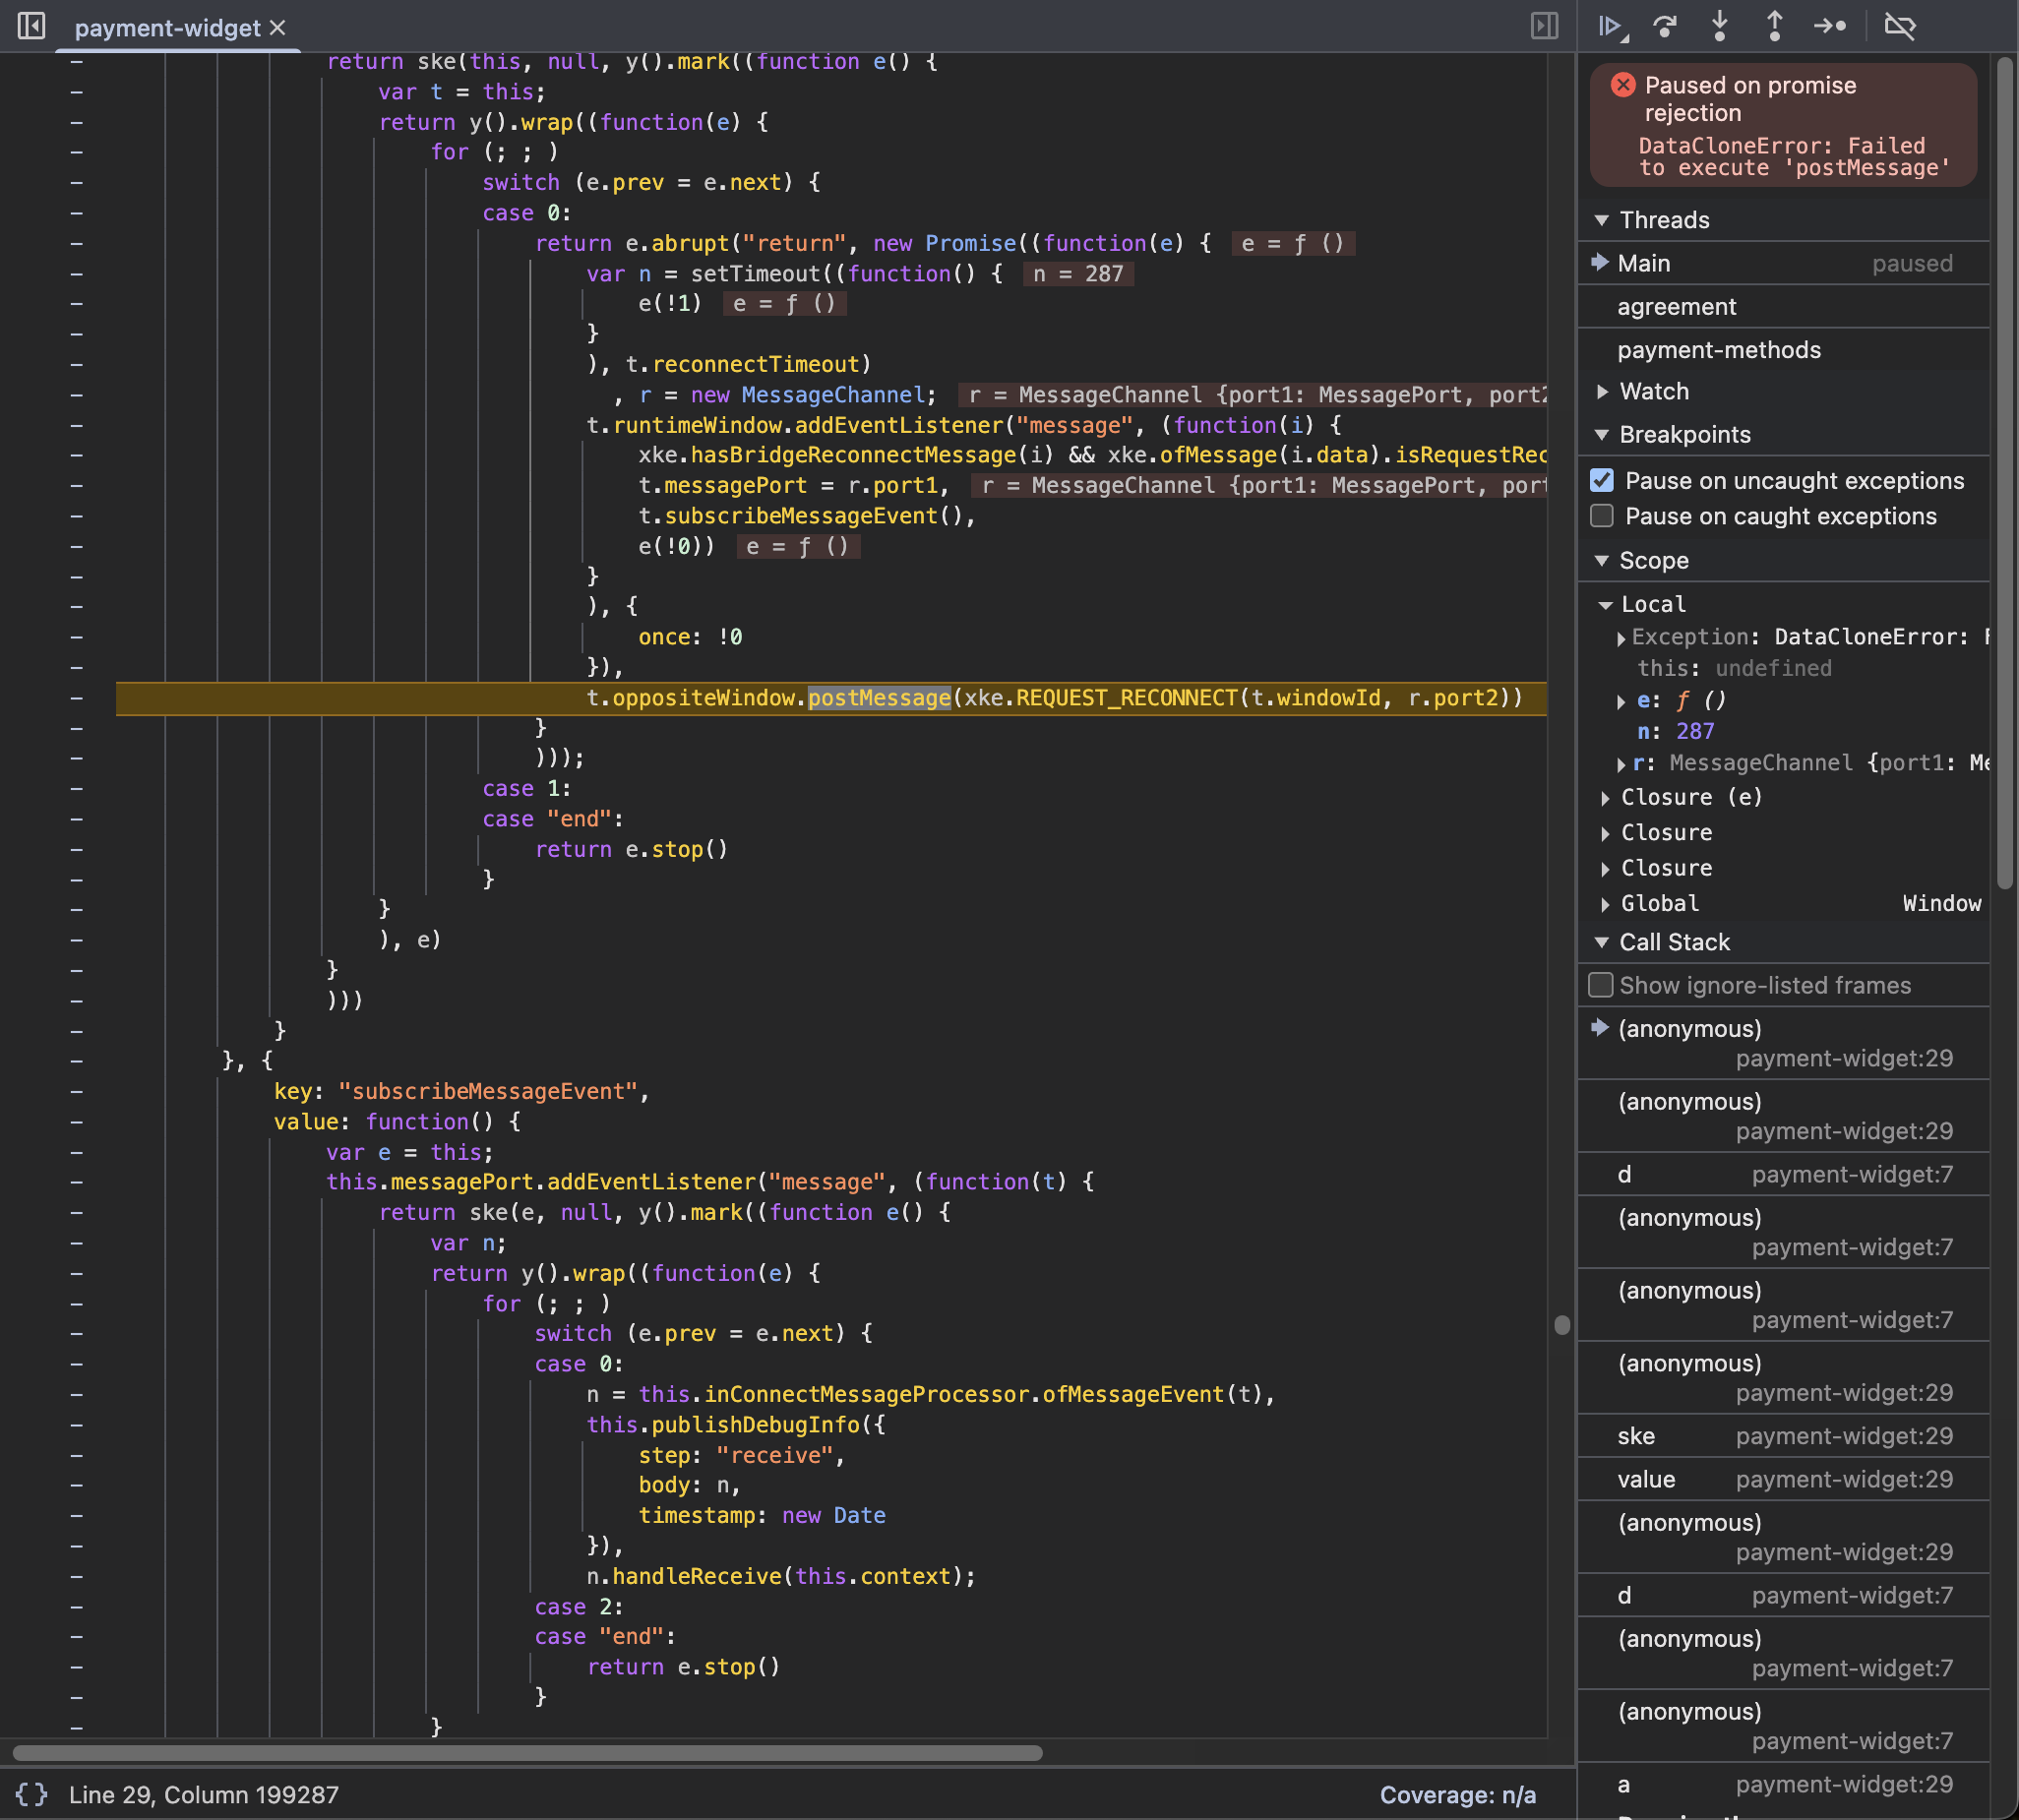Uncheck Pause on uncaught exceptions
This screenshot has height=1820, width=2019.
[x=1602, y=481]
